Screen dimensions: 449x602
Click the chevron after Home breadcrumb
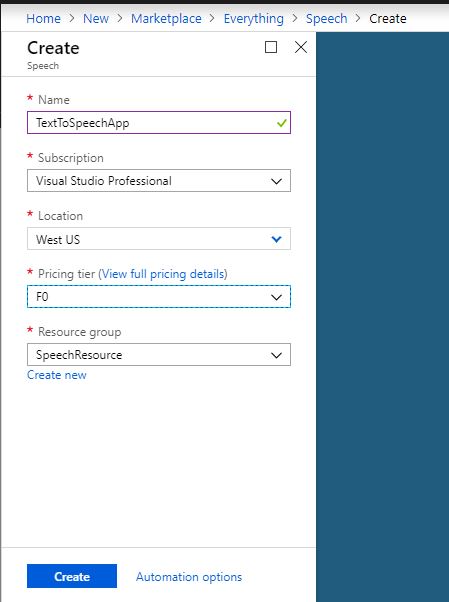(72, 18)
